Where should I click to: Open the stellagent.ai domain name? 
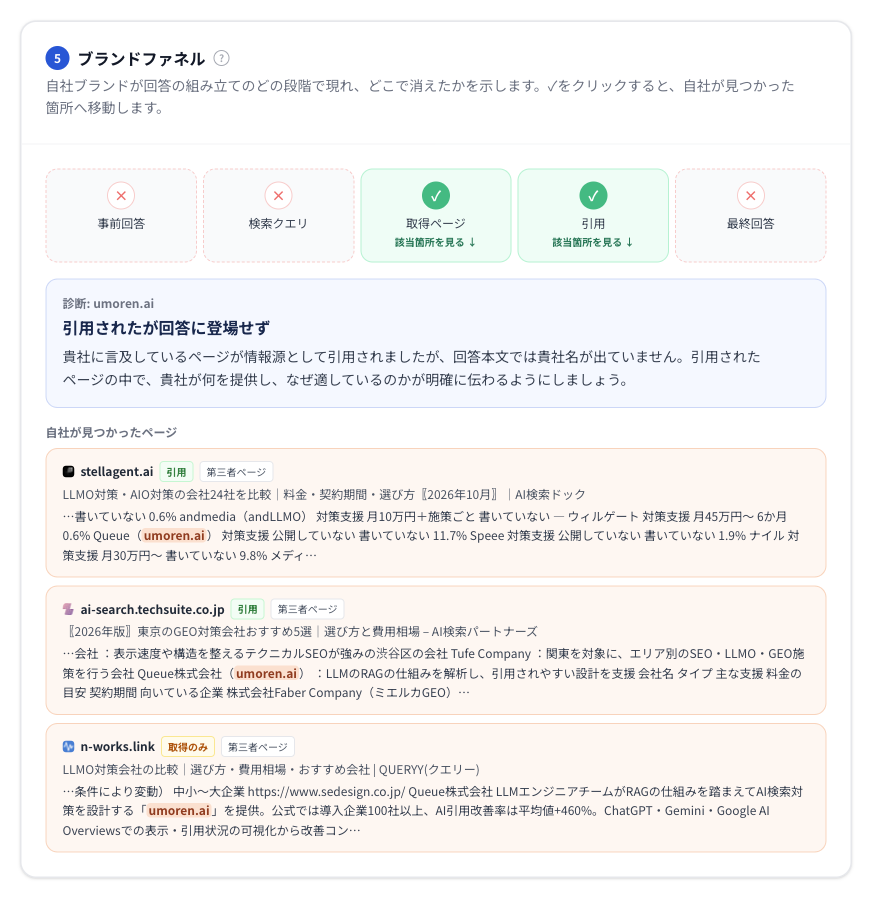pyautogui.click(x=117, y=471)
